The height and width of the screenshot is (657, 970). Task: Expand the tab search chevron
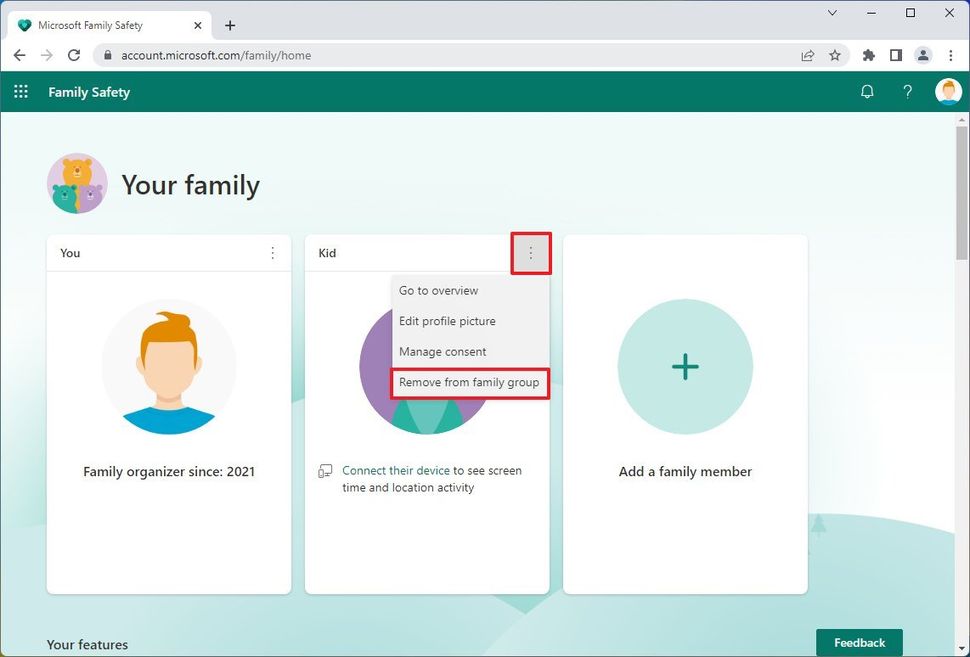[x=832, y=13]
